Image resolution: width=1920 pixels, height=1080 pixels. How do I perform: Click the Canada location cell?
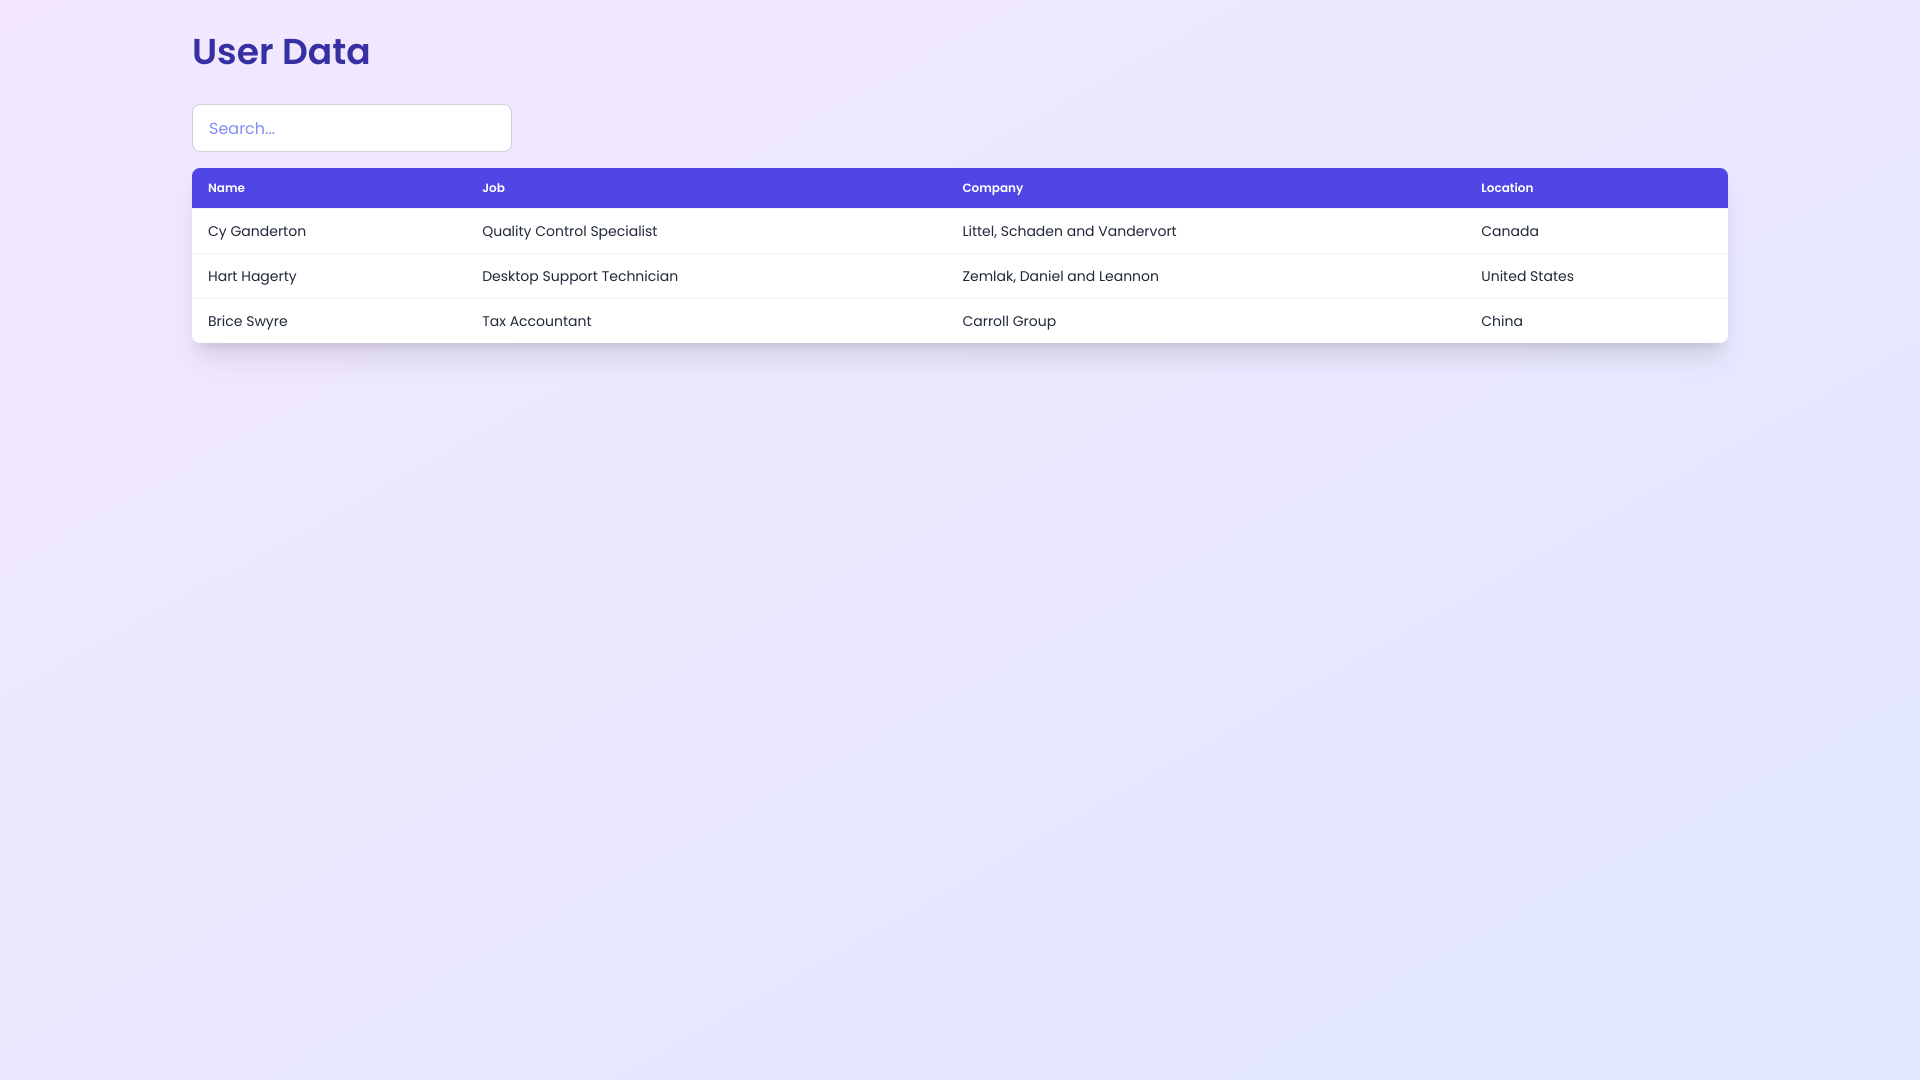[x=1509, y=231]
